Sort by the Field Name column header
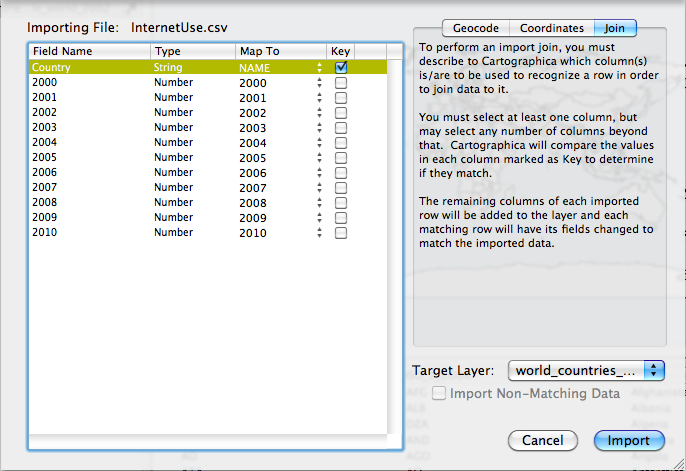The image size is (686, 471). pos(89,51)
